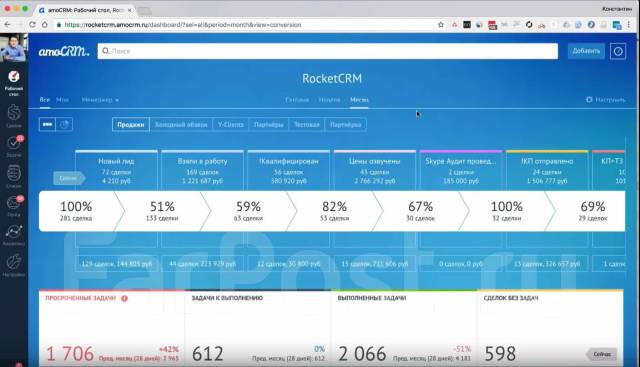Switch to the pie chart view toggle
Screen dimensions: 640x367
click(x=64, y=125)
